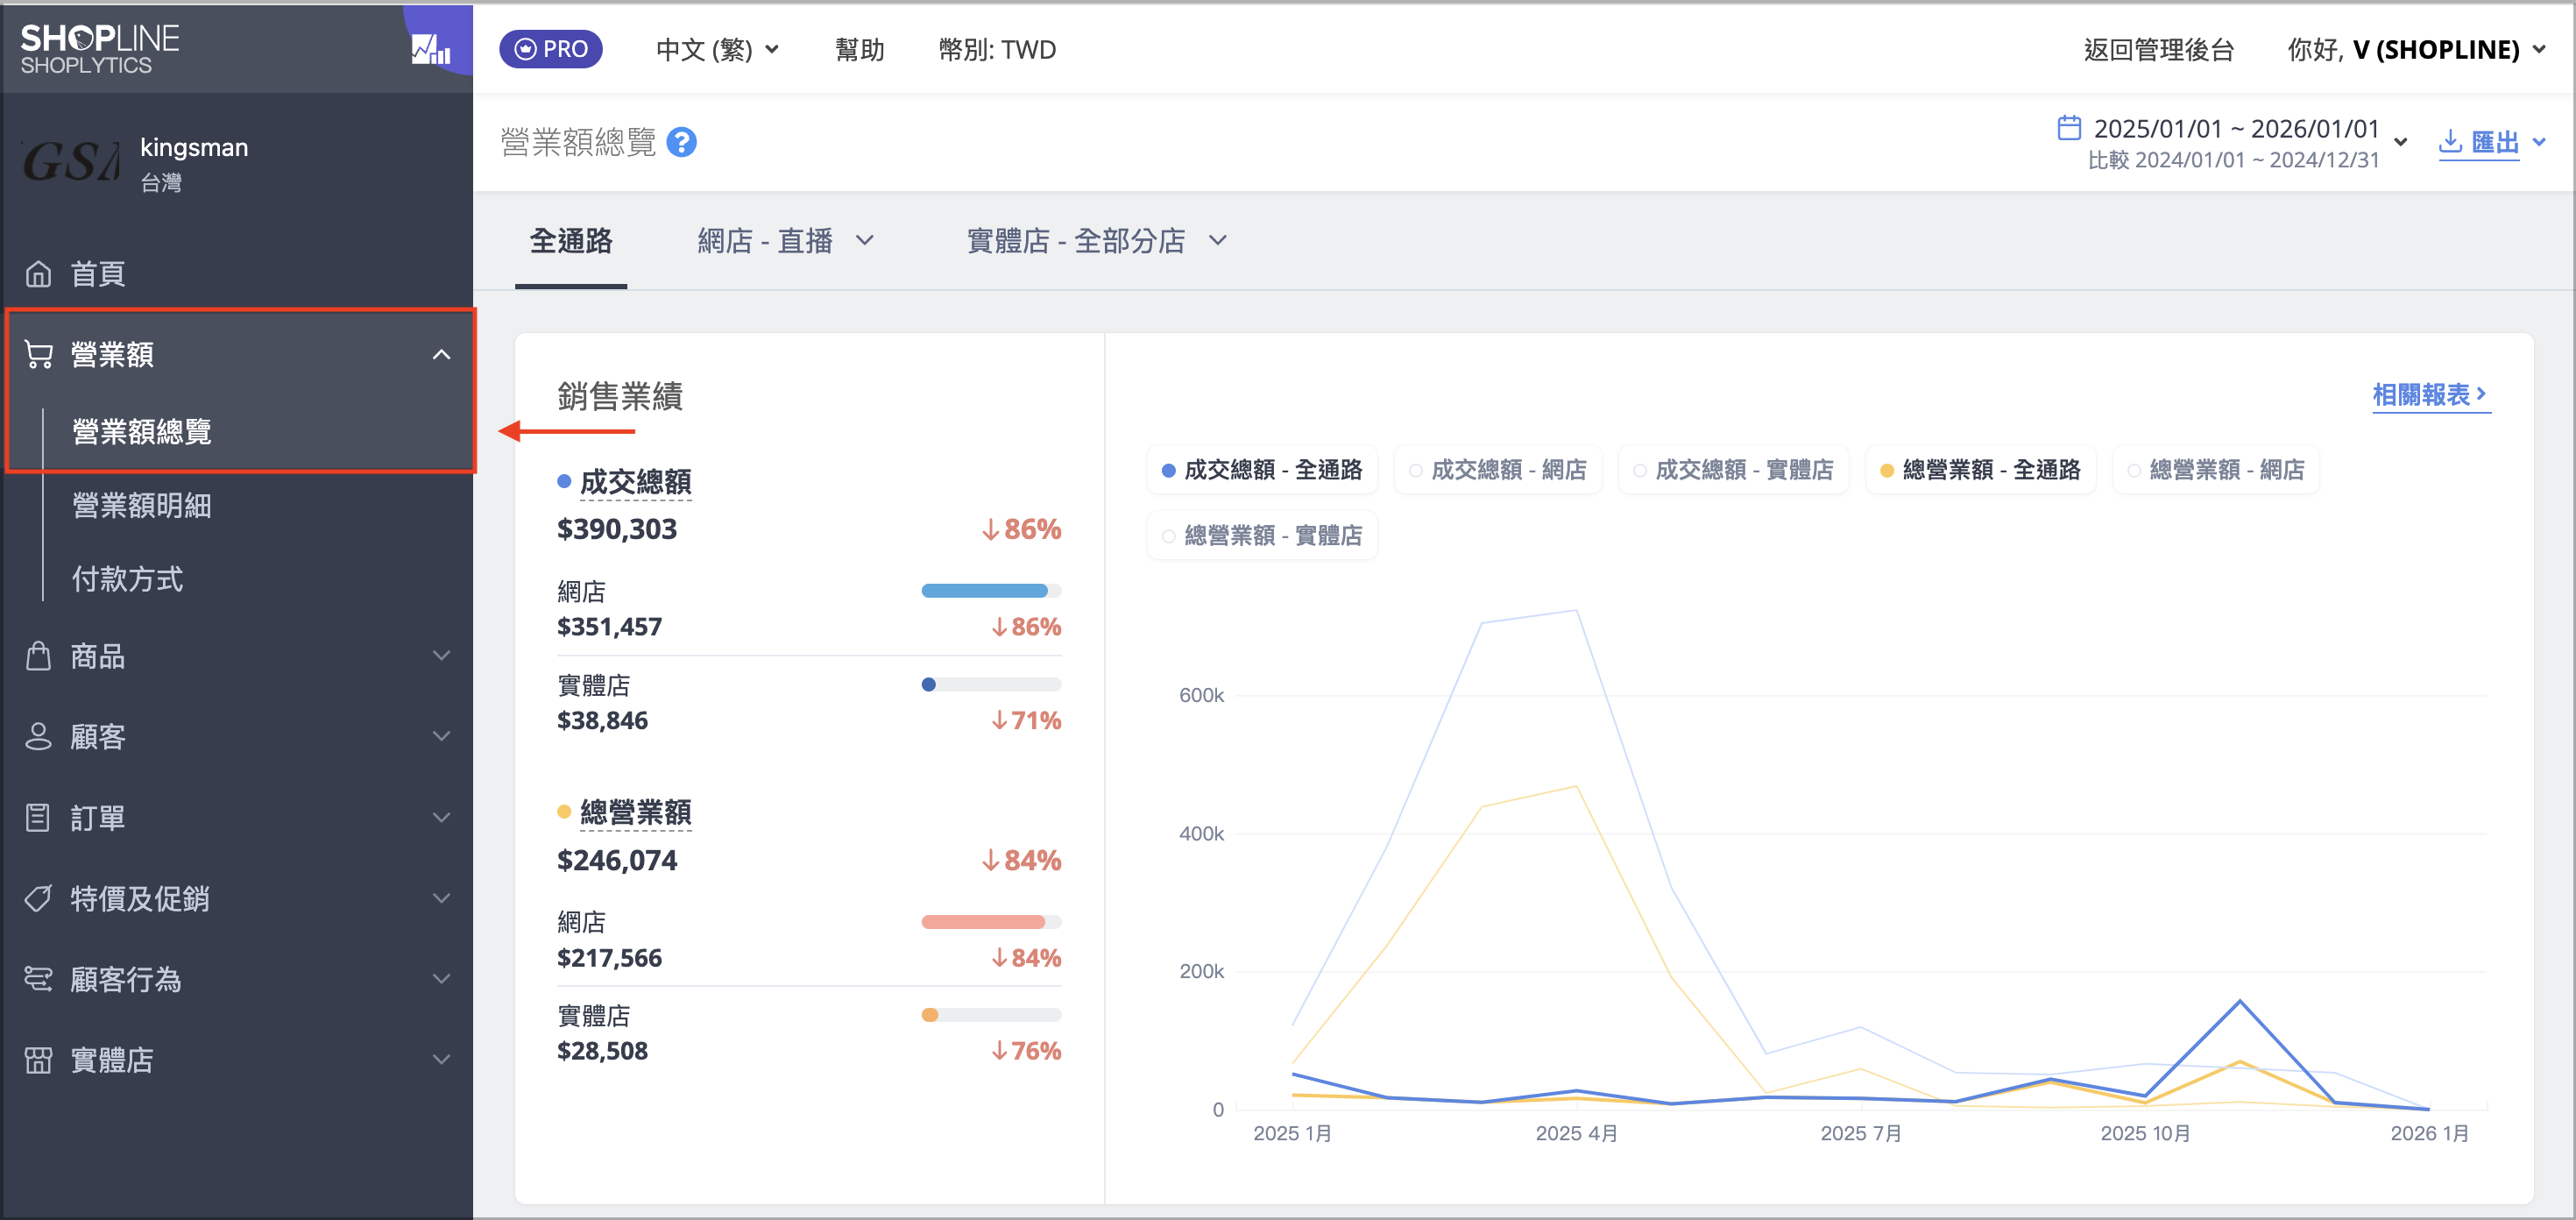Open the date range picker dropdown arrow
This screenshot has height=1220, width=2576.
(2400, 142)
